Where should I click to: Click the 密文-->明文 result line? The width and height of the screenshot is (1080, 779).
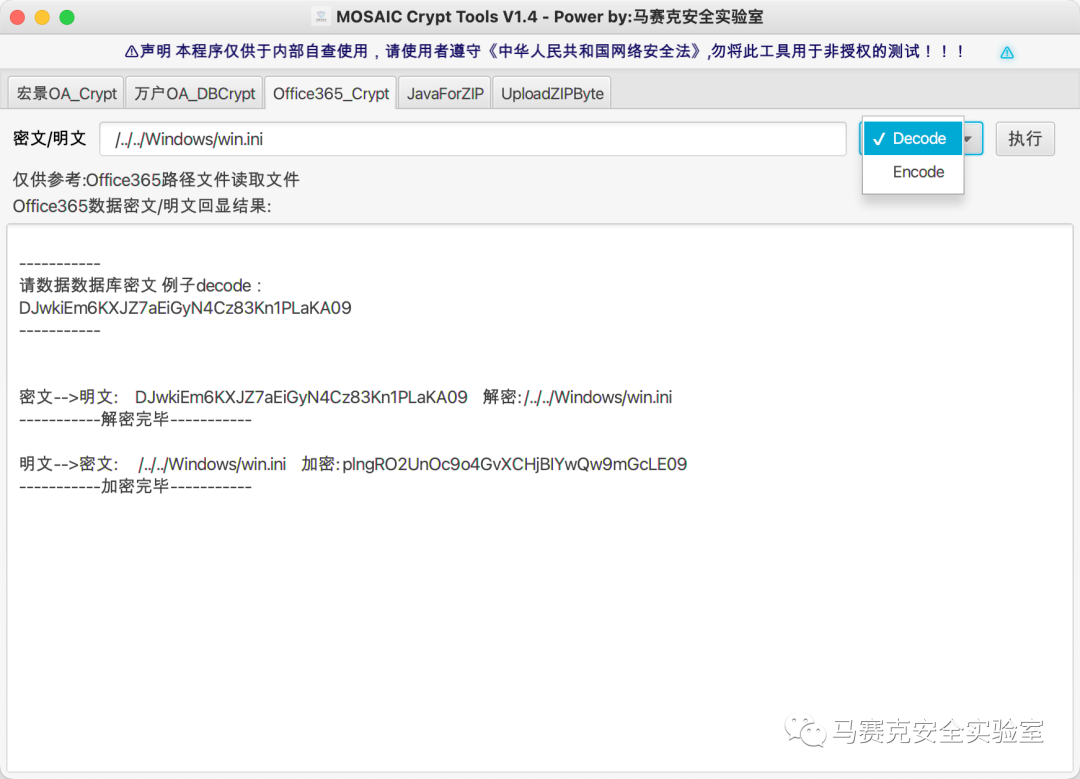pos(346,397)
